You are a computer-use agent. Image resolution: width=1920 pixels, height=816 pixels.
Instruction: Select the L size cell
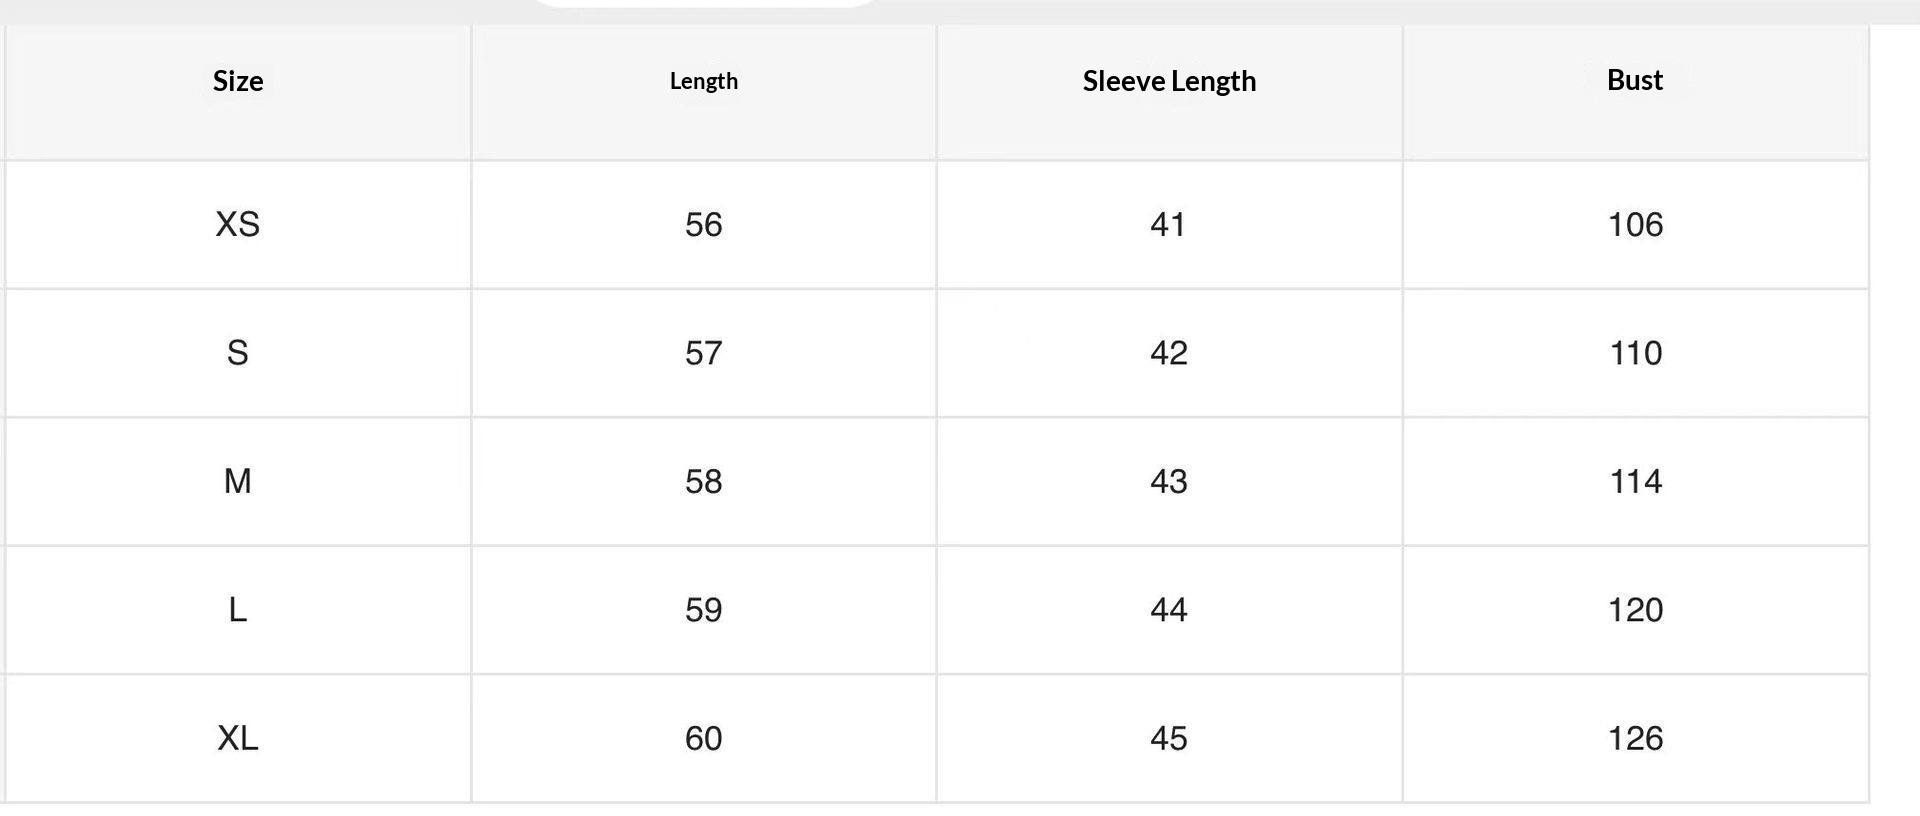point(238,610)
